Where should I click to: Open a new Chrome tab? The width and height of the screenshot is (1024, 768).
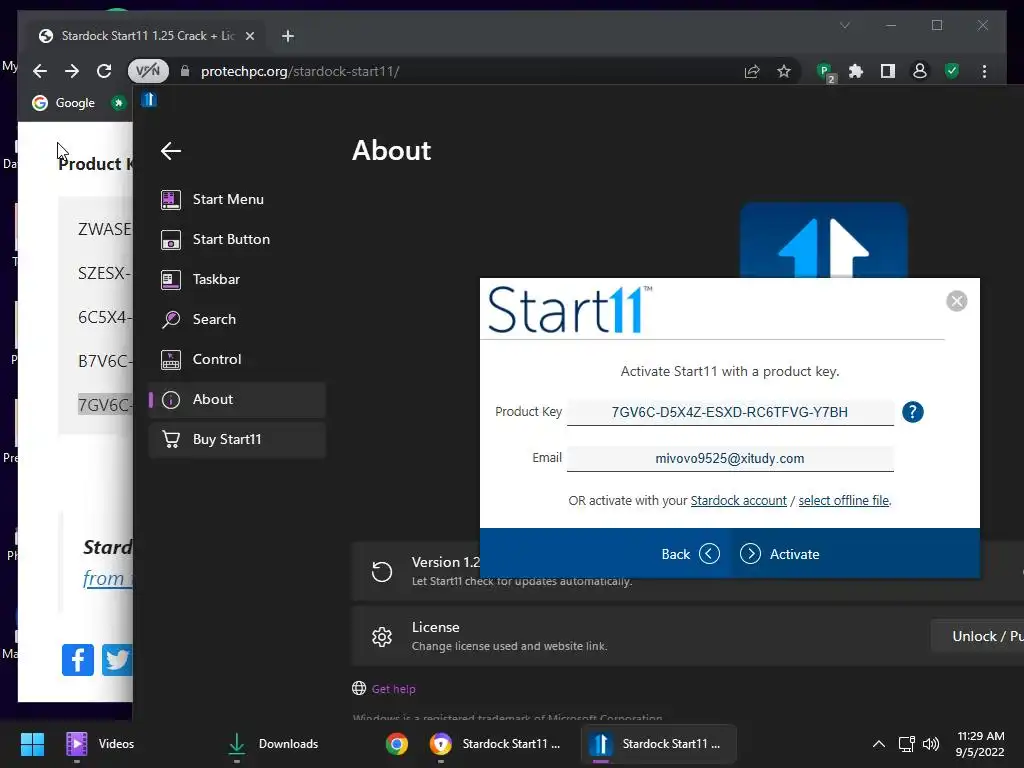click(287, 36)
